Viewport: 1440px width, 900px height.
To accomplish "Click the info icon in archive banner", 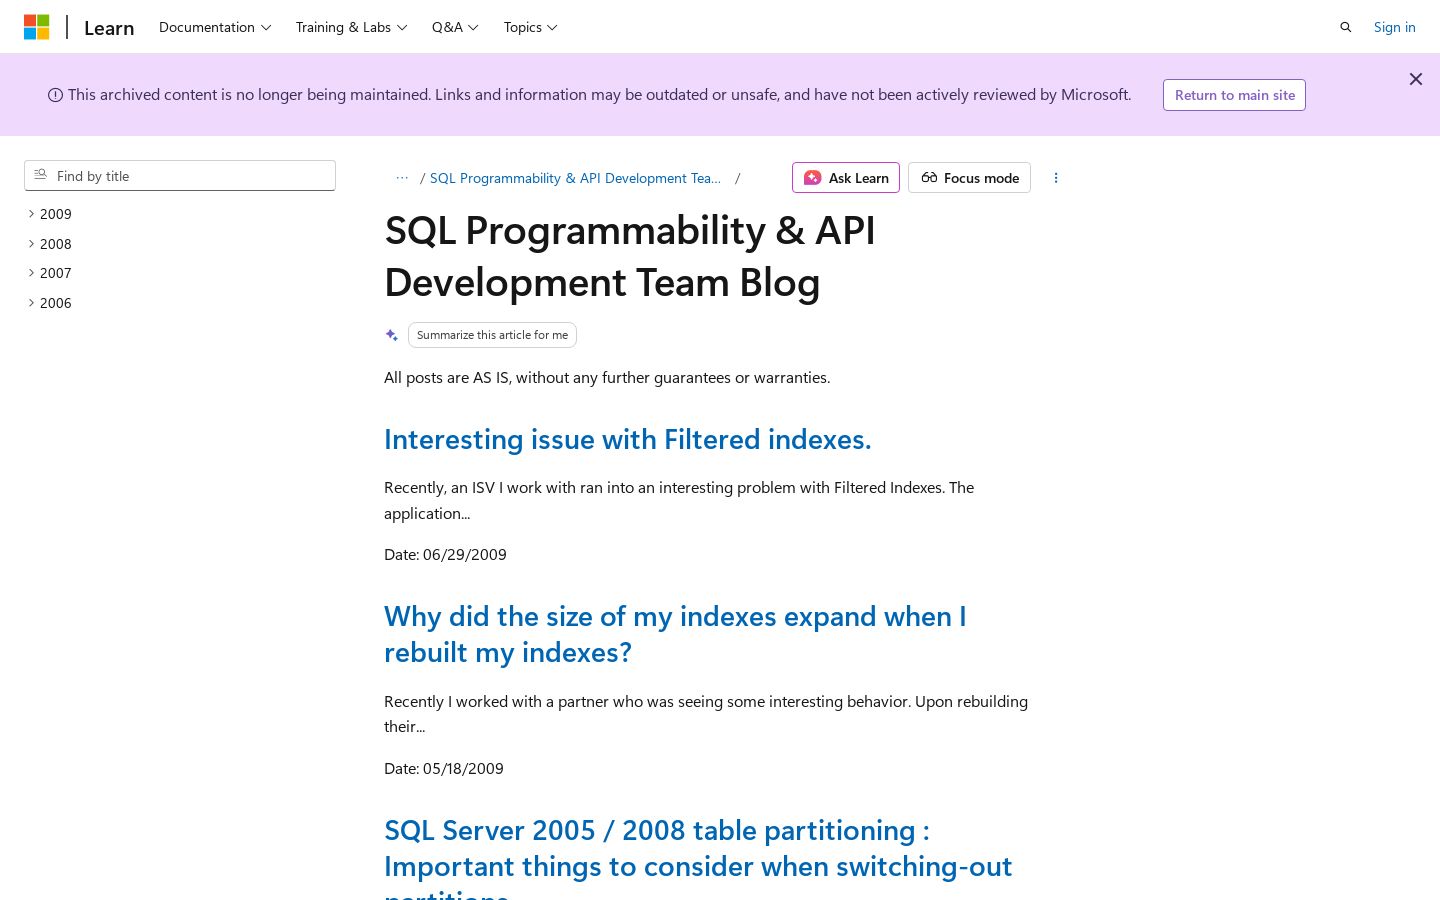I will pyautogui.click(x=55, y=95).
